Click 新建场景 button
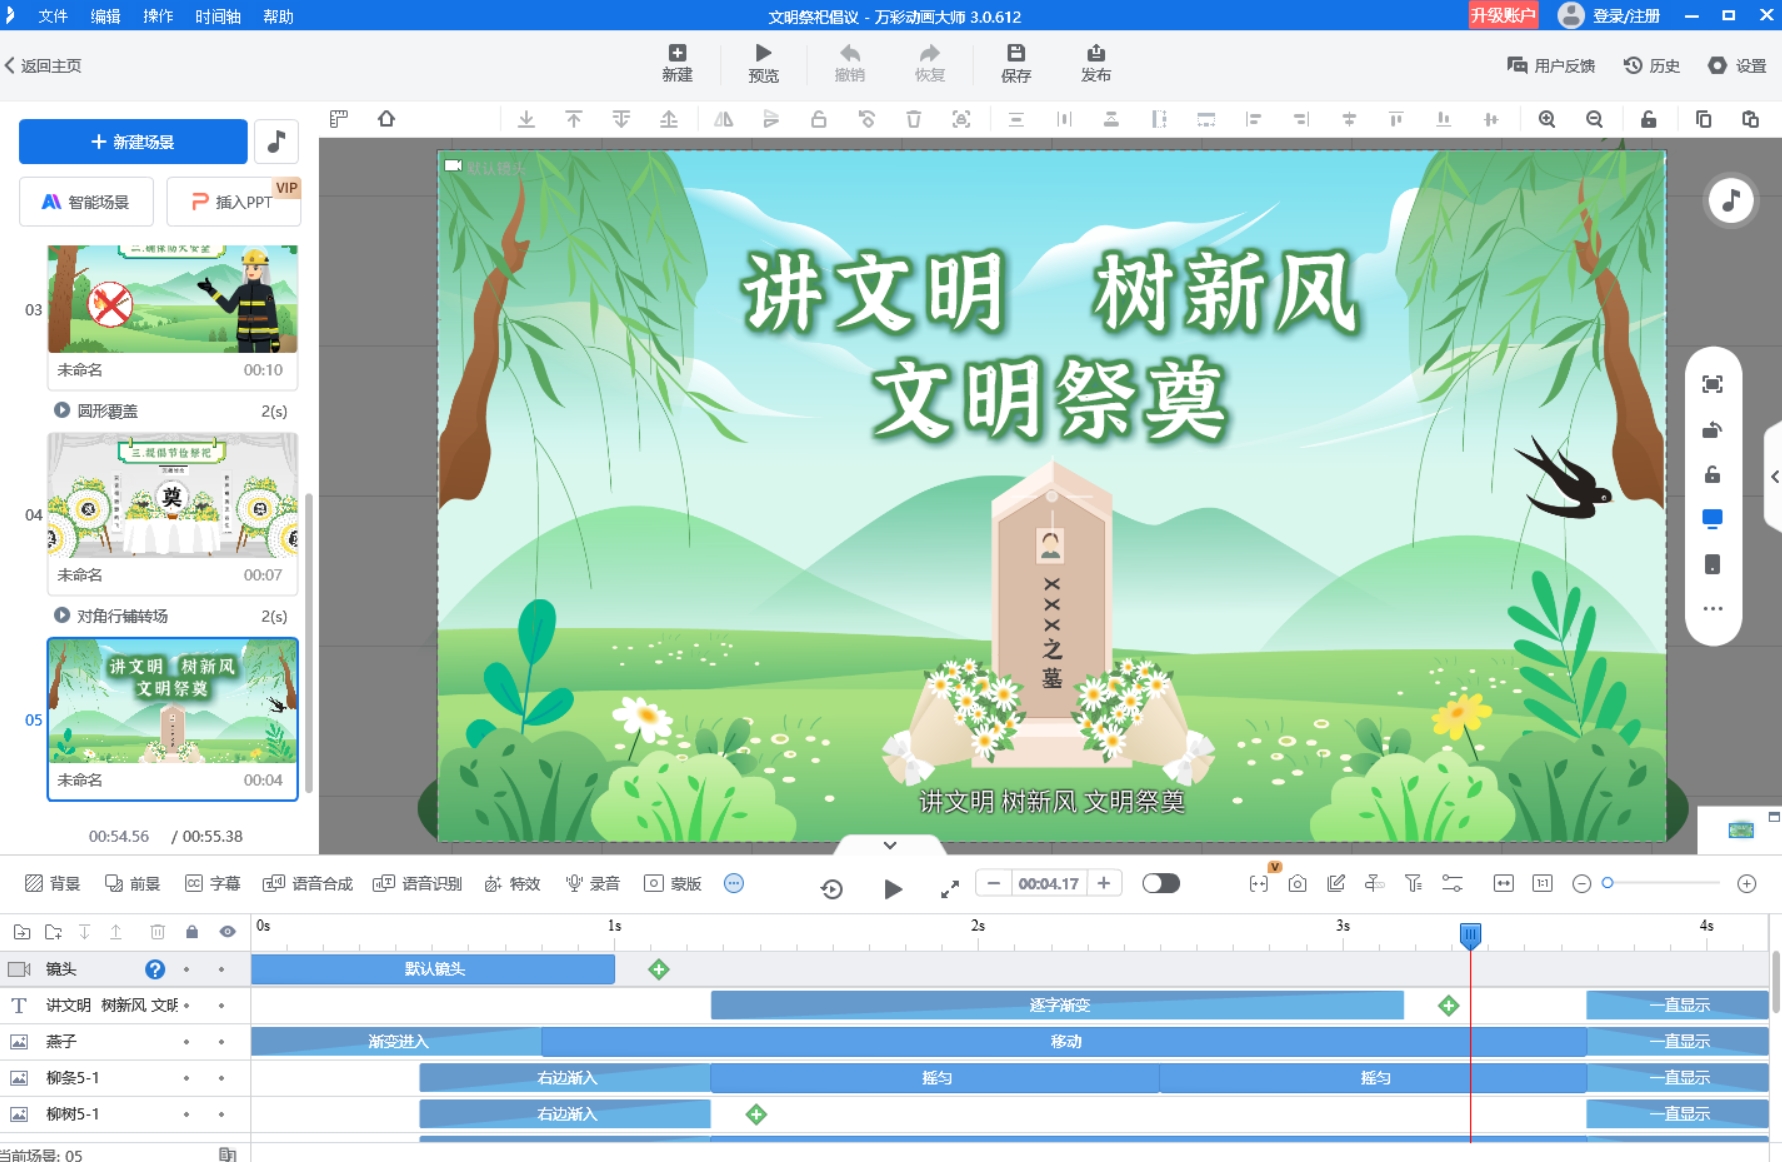The height and width of the screenshot is (1162, 1782). (x=133, y=141)
